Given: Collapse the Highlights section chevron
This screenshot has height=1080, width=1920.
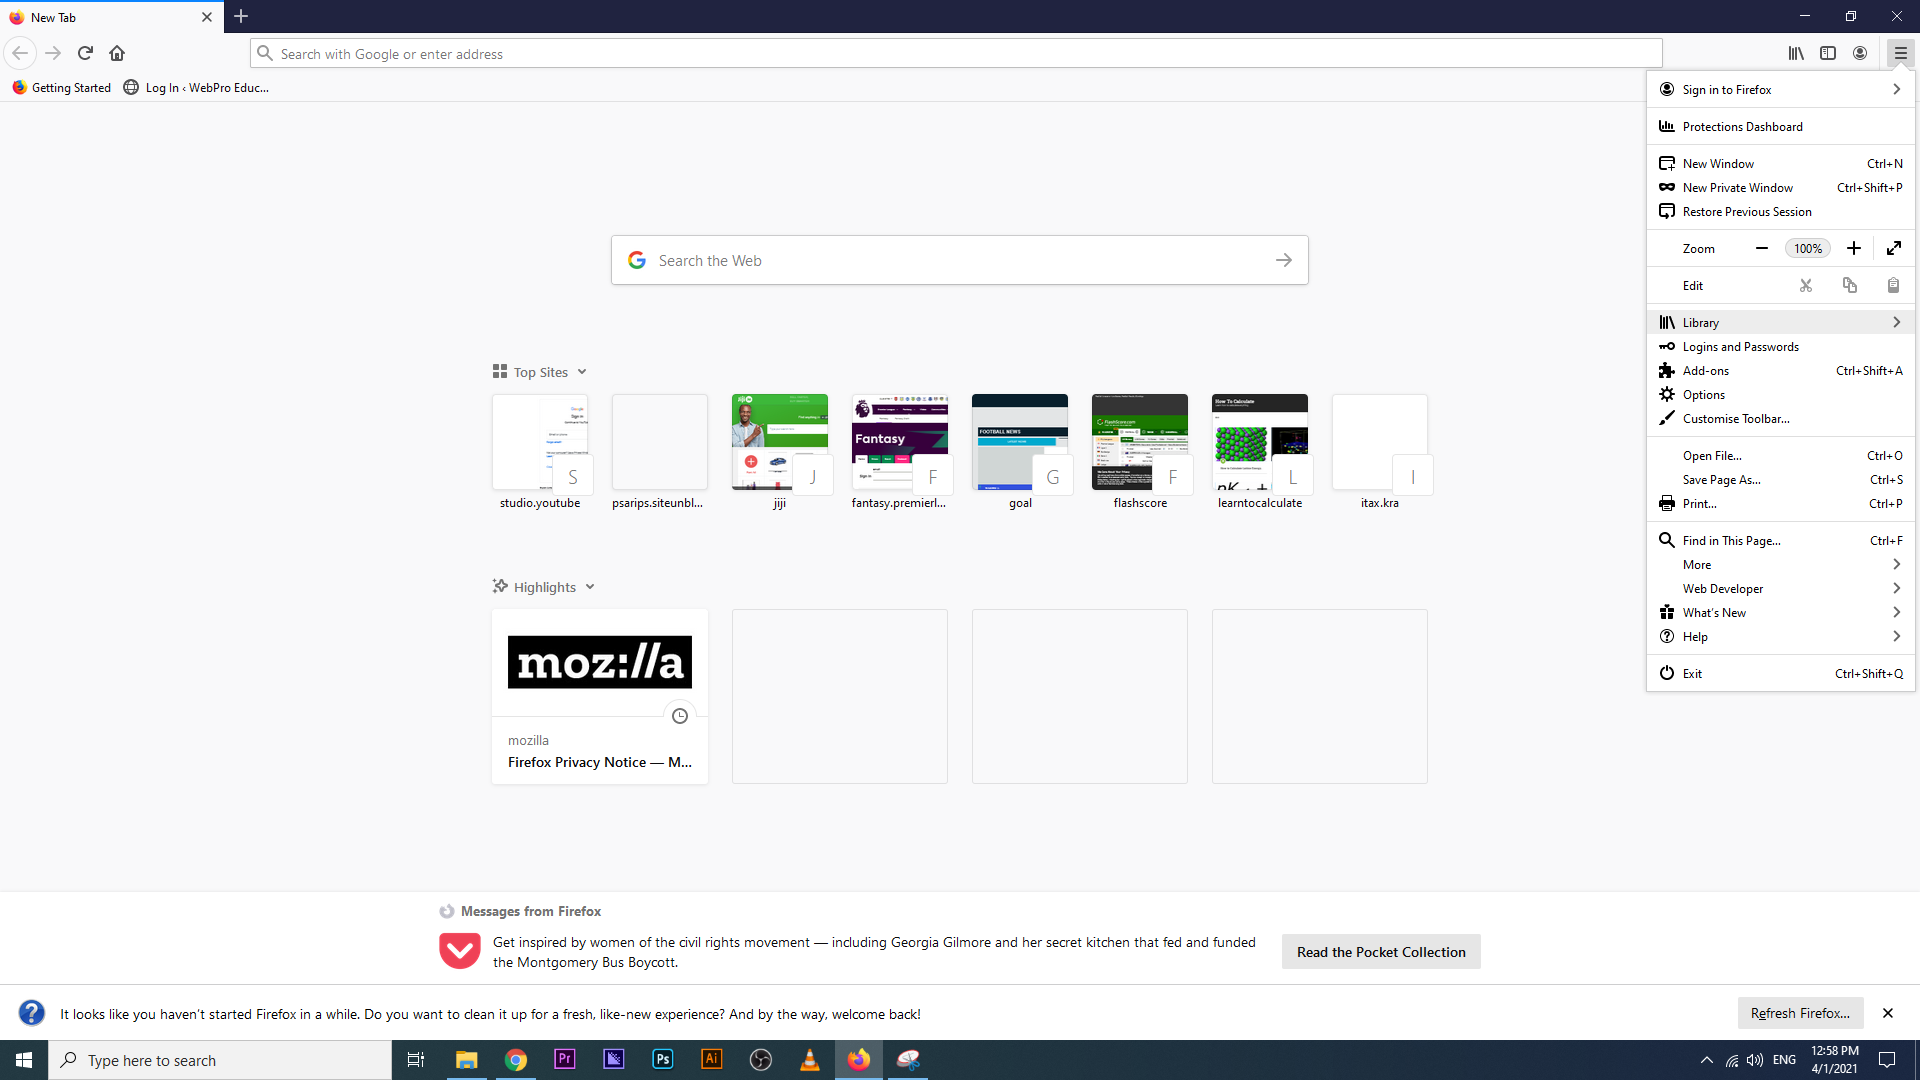Looking at the screenshot, I should (590, 587).
